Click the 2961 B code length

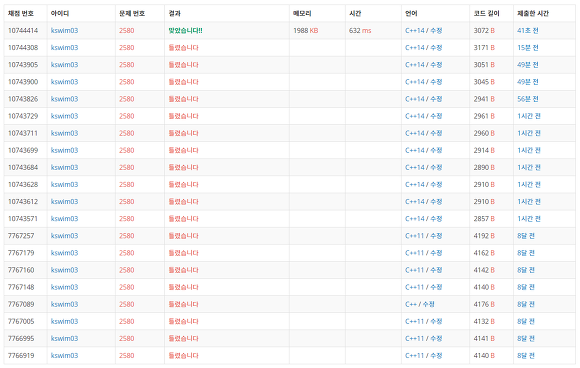(484, 116)
